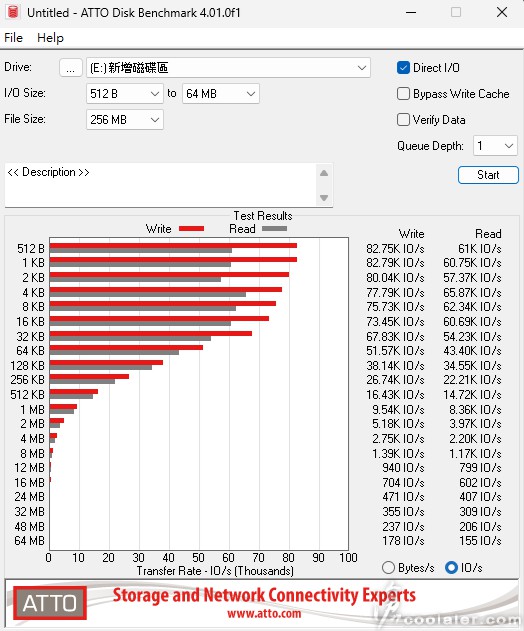Click the 64 MB row label
The image size is (524, 631).
[x=29, y=540]
